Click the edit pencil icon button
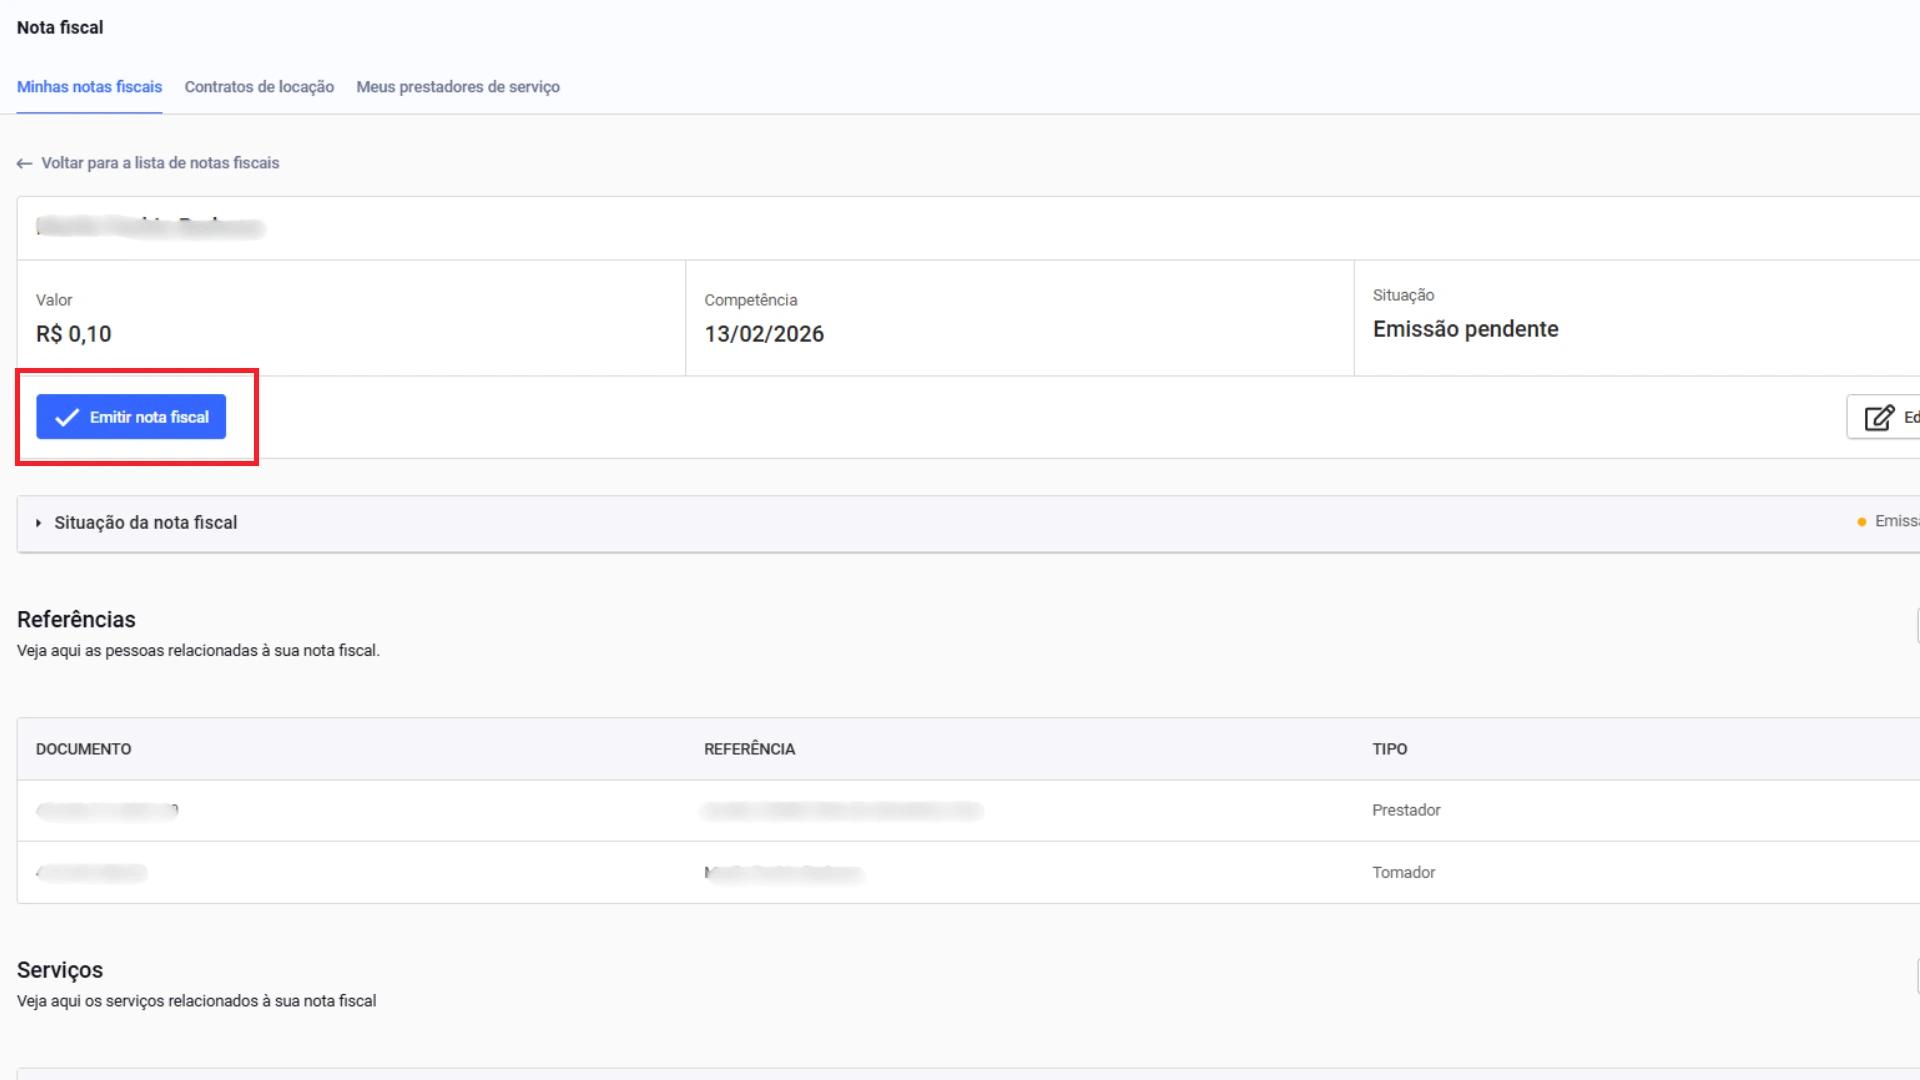Viewport: 1920px width, 1080px height. pyautogui.click(x=1883, y=417)
